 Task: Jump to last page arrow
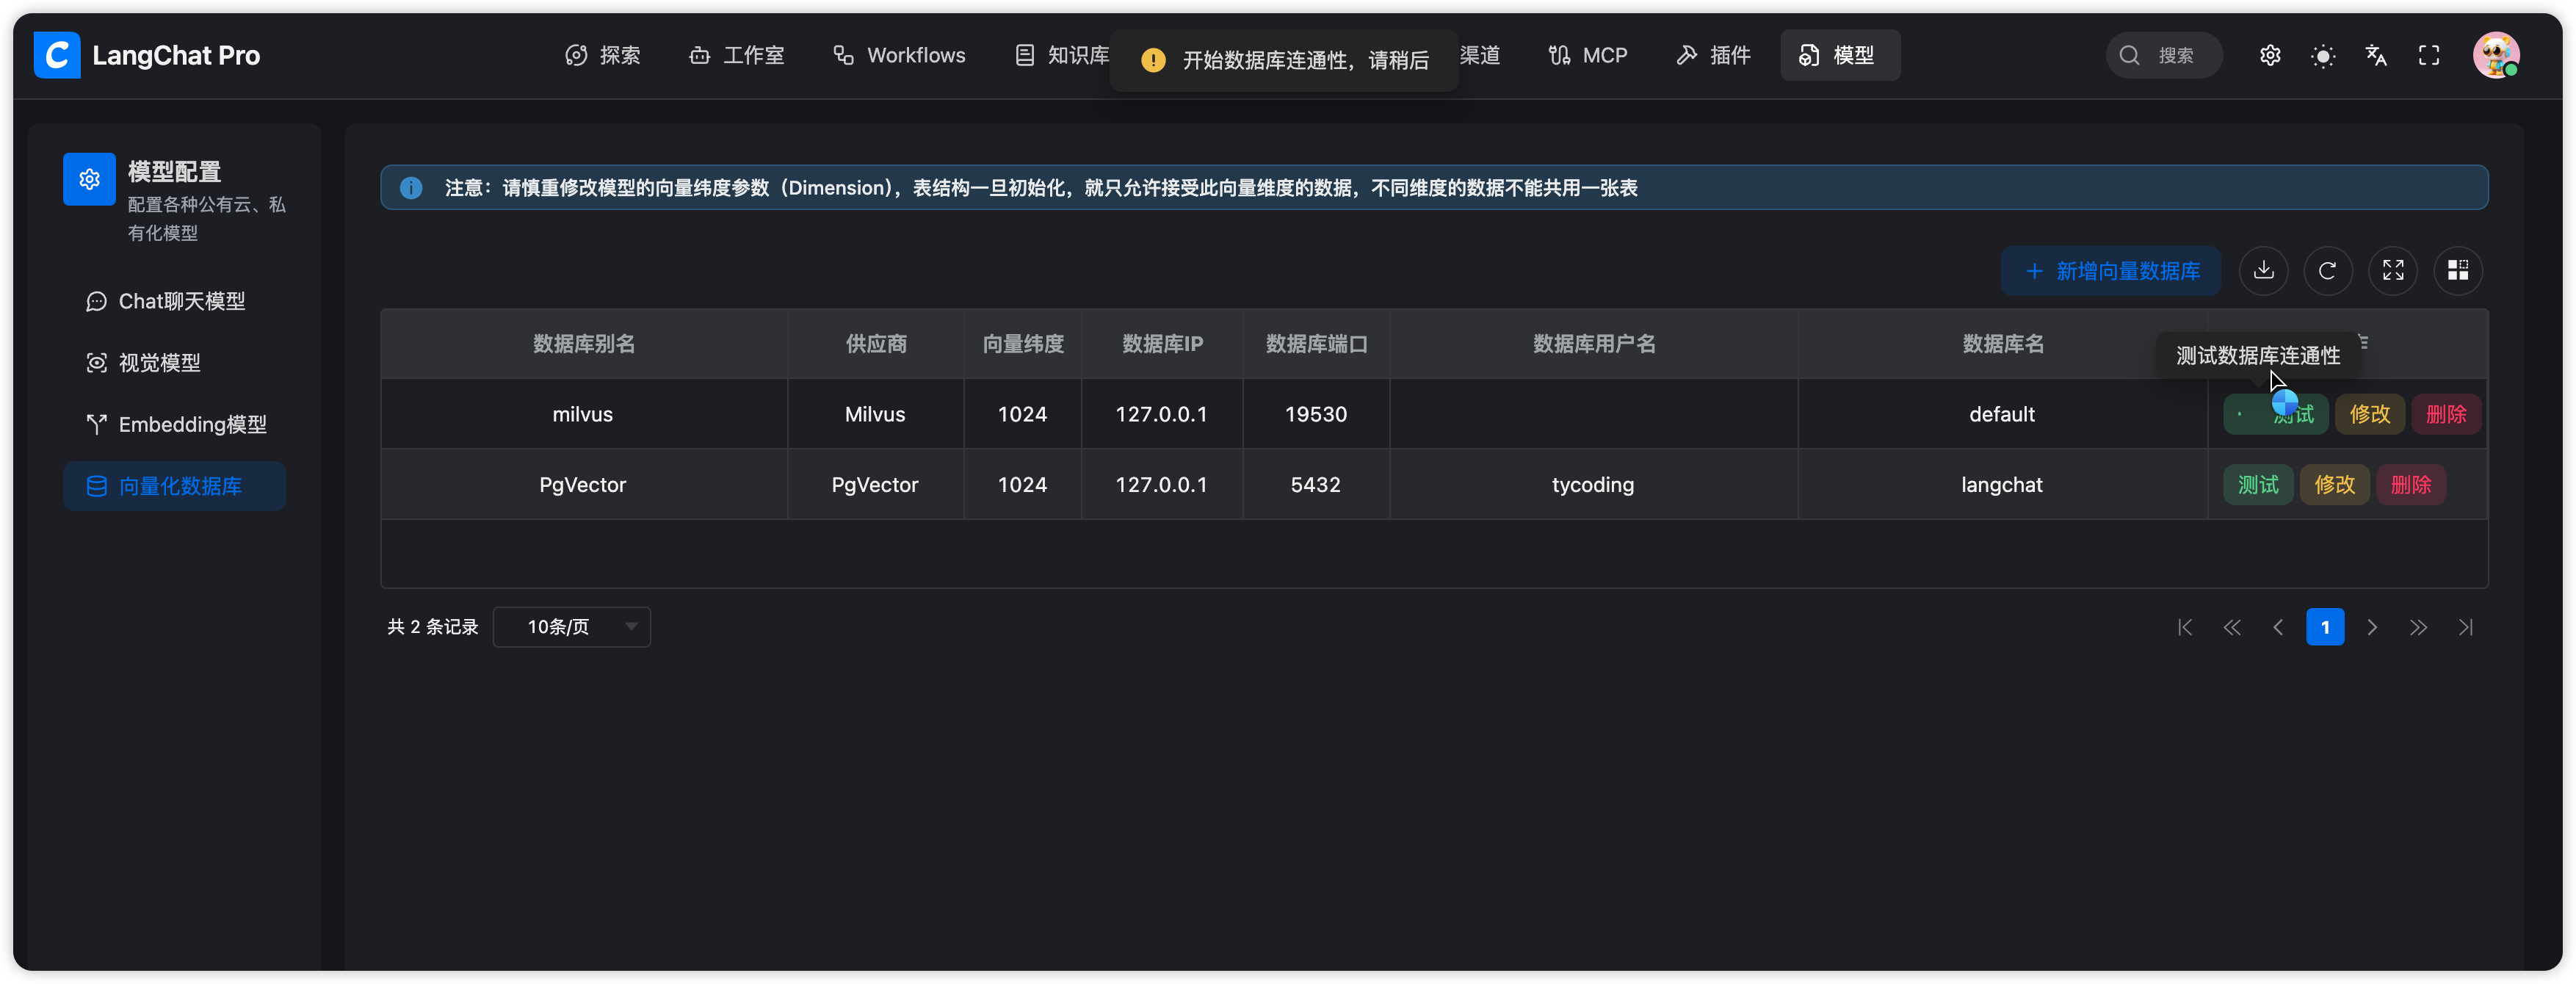(x=2465, y=627)
